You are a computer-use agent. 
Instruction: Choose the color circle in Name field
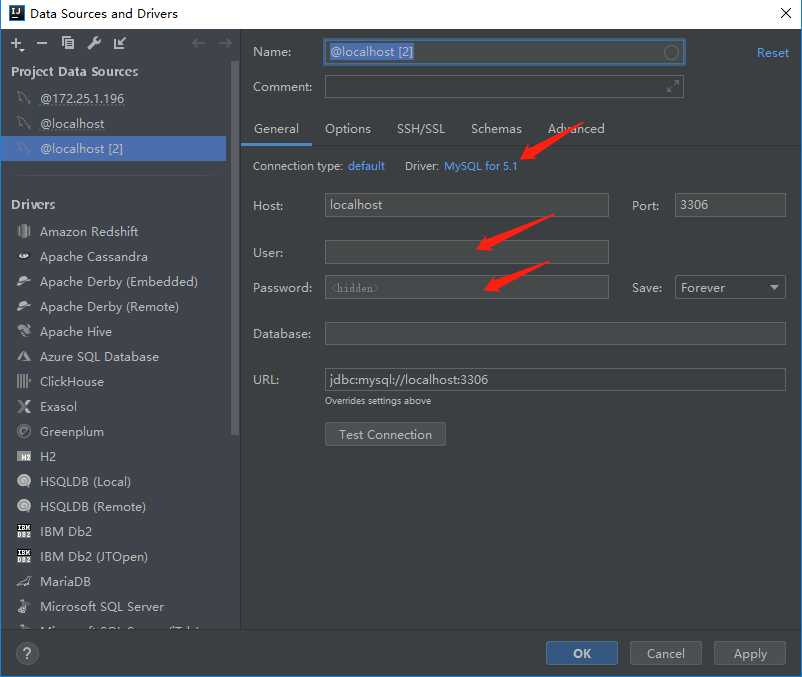671,52
